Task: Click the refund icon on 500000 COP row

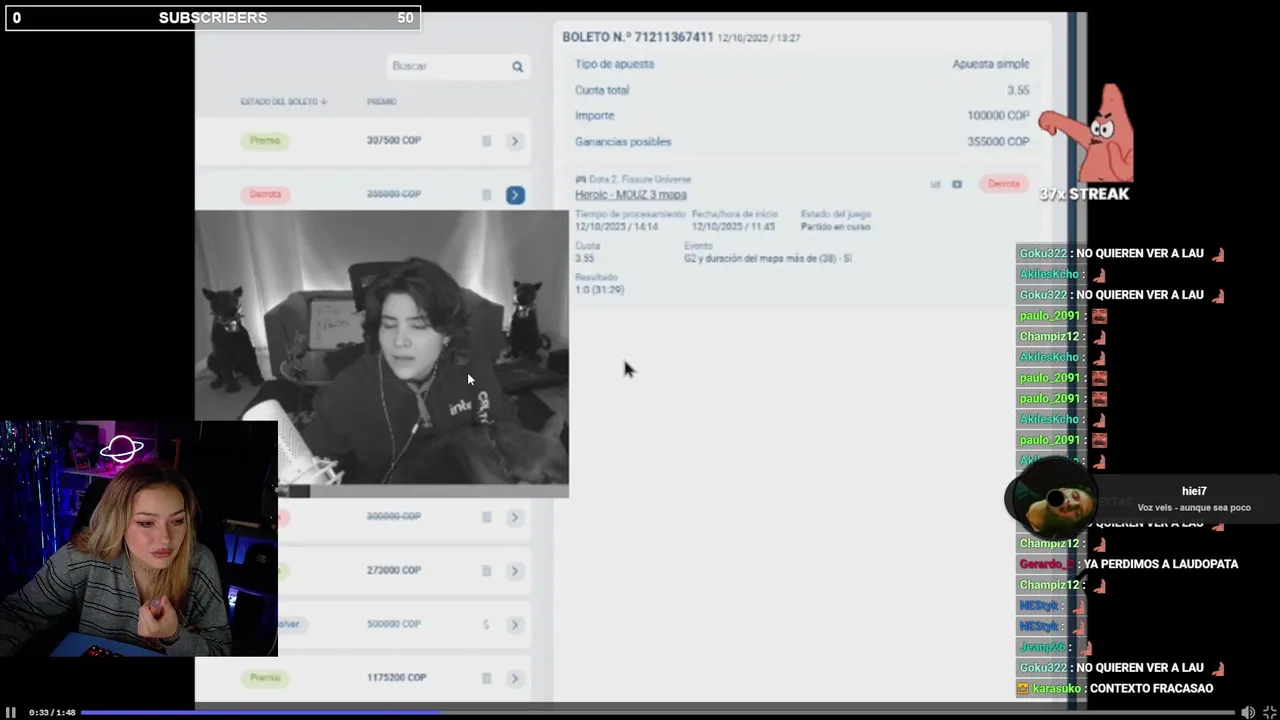Action: (x=487, y=625)
